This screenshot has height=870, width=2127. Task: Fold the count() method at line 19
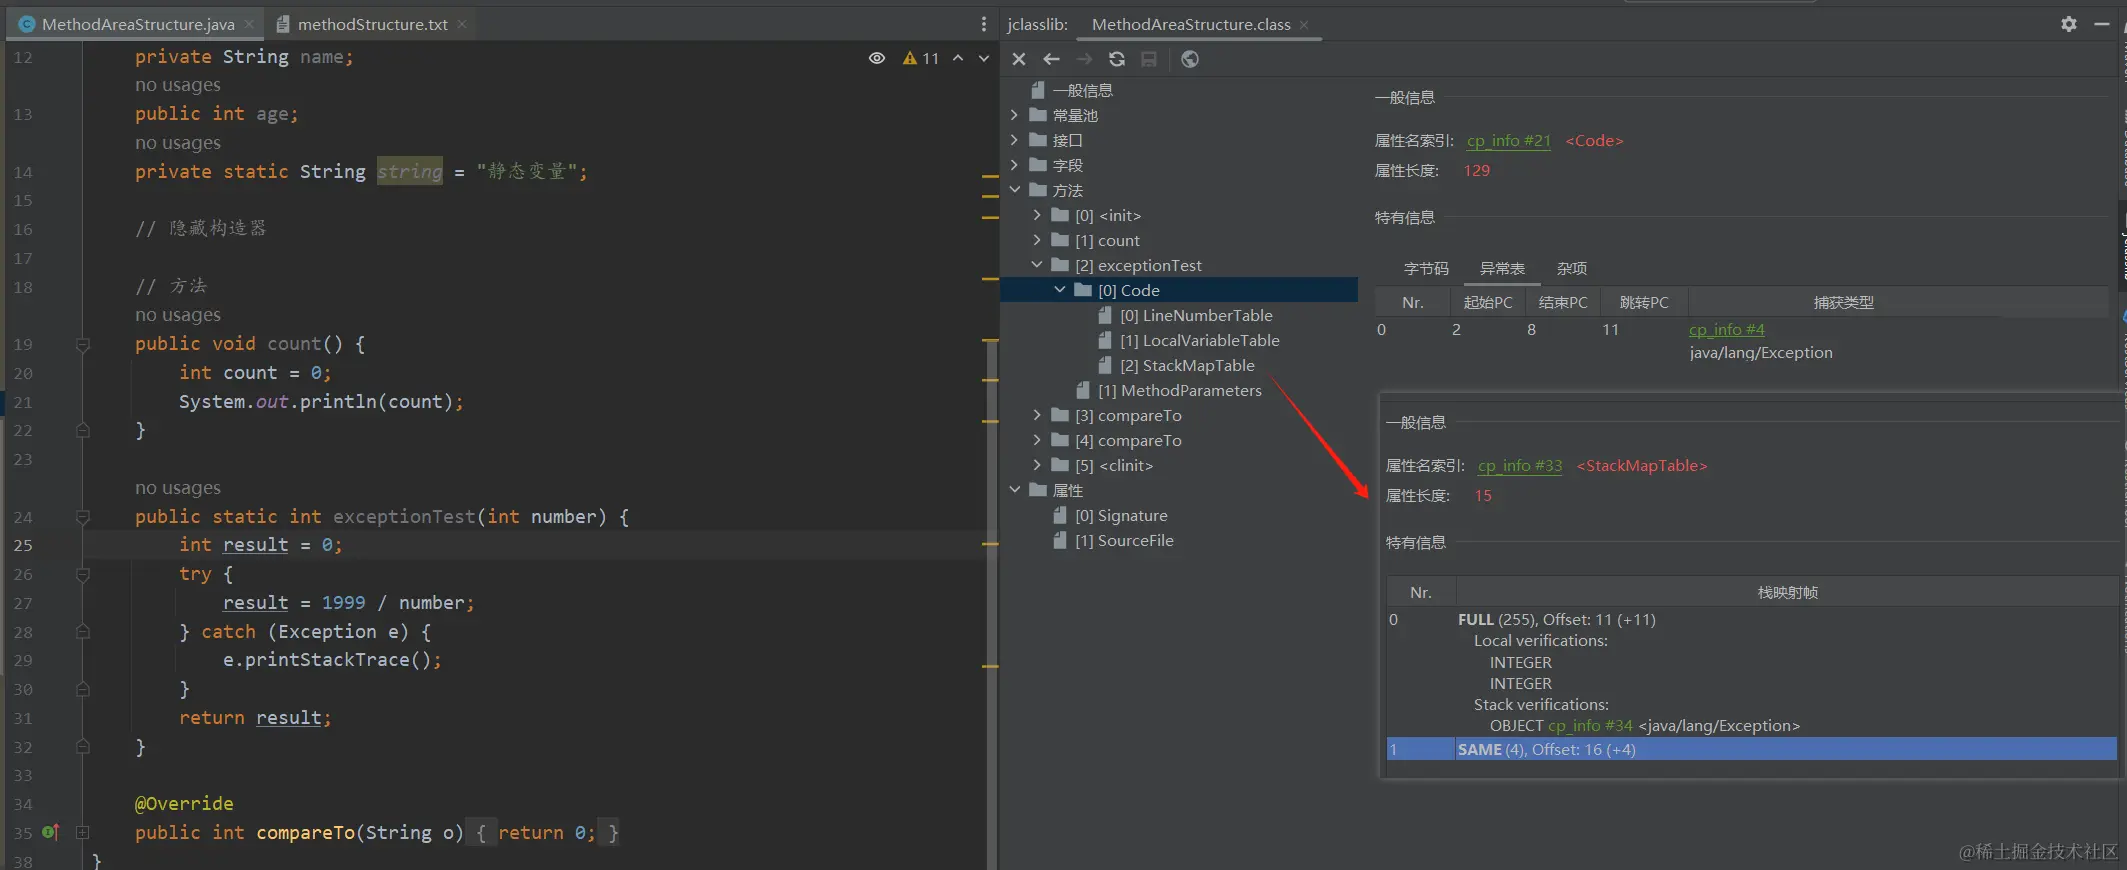(x=83, y=344)
